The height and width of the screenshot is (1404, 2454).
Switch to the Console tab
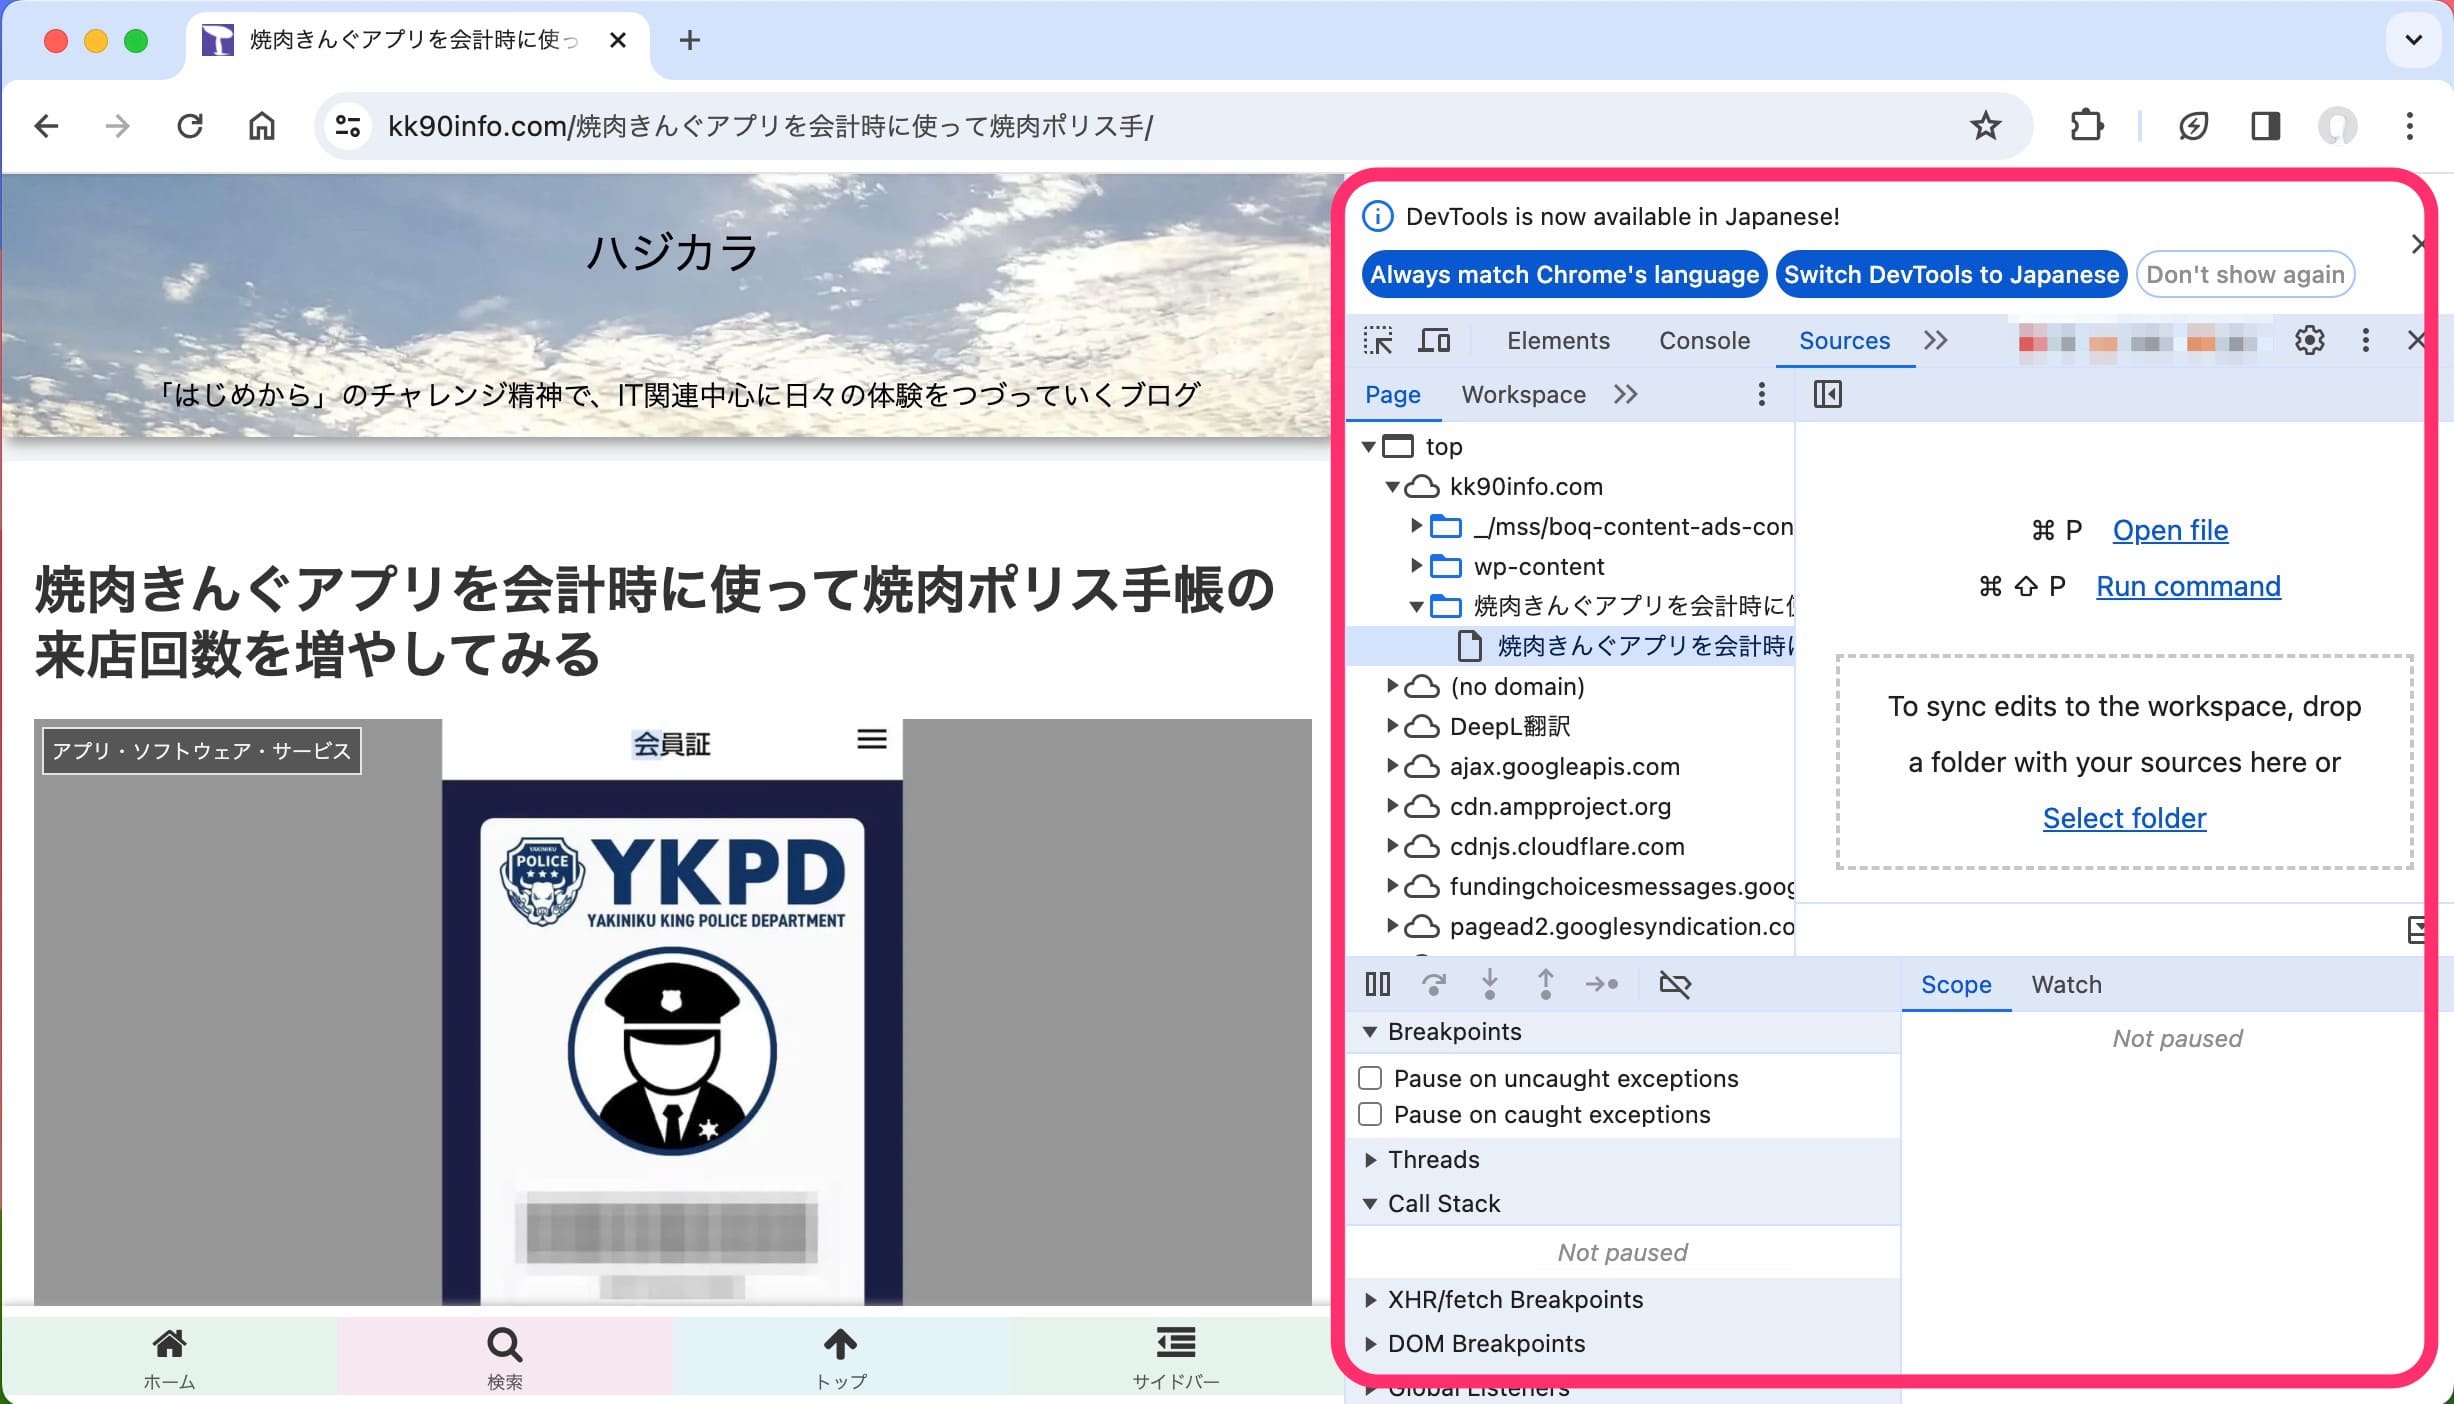tap(1704, 340)
